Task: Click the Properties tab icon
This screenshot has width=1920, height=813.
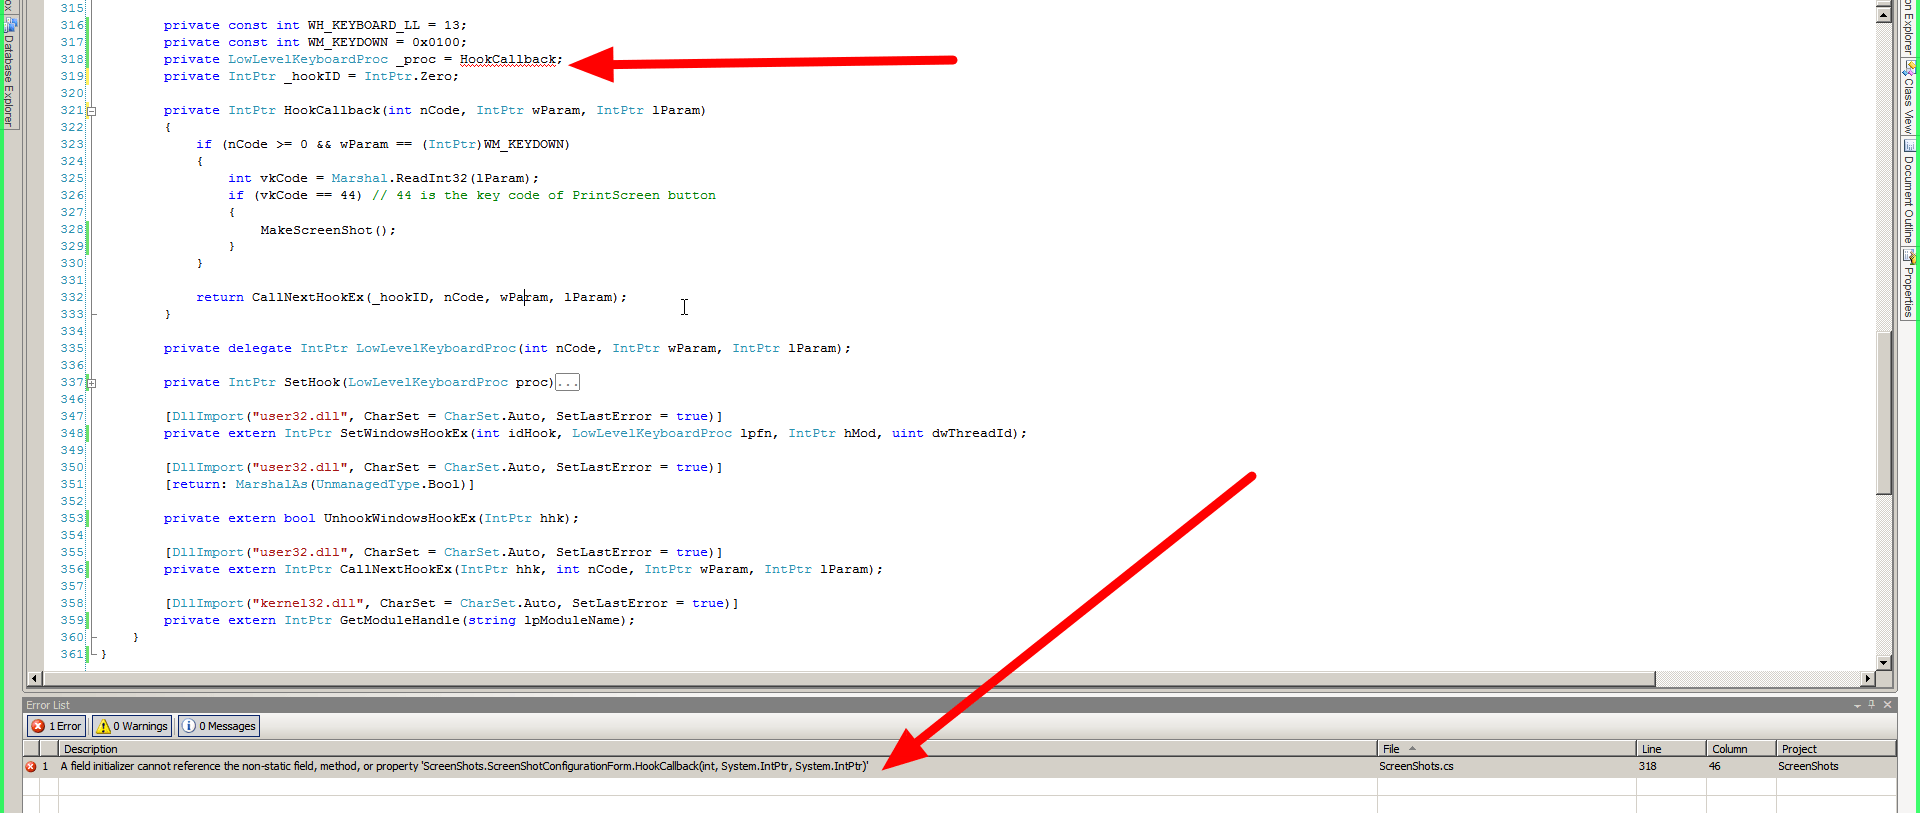Action: (1908, 256)
